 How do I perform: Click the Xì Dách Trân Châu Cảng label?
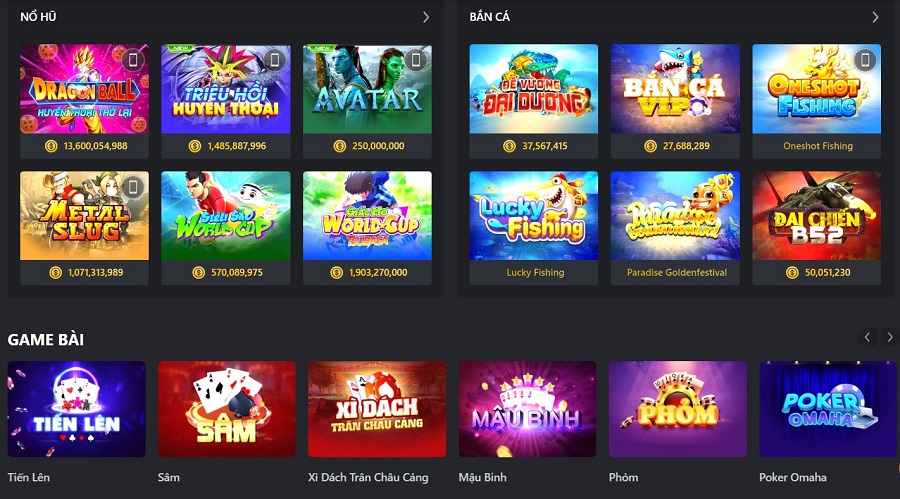point(368,477)
